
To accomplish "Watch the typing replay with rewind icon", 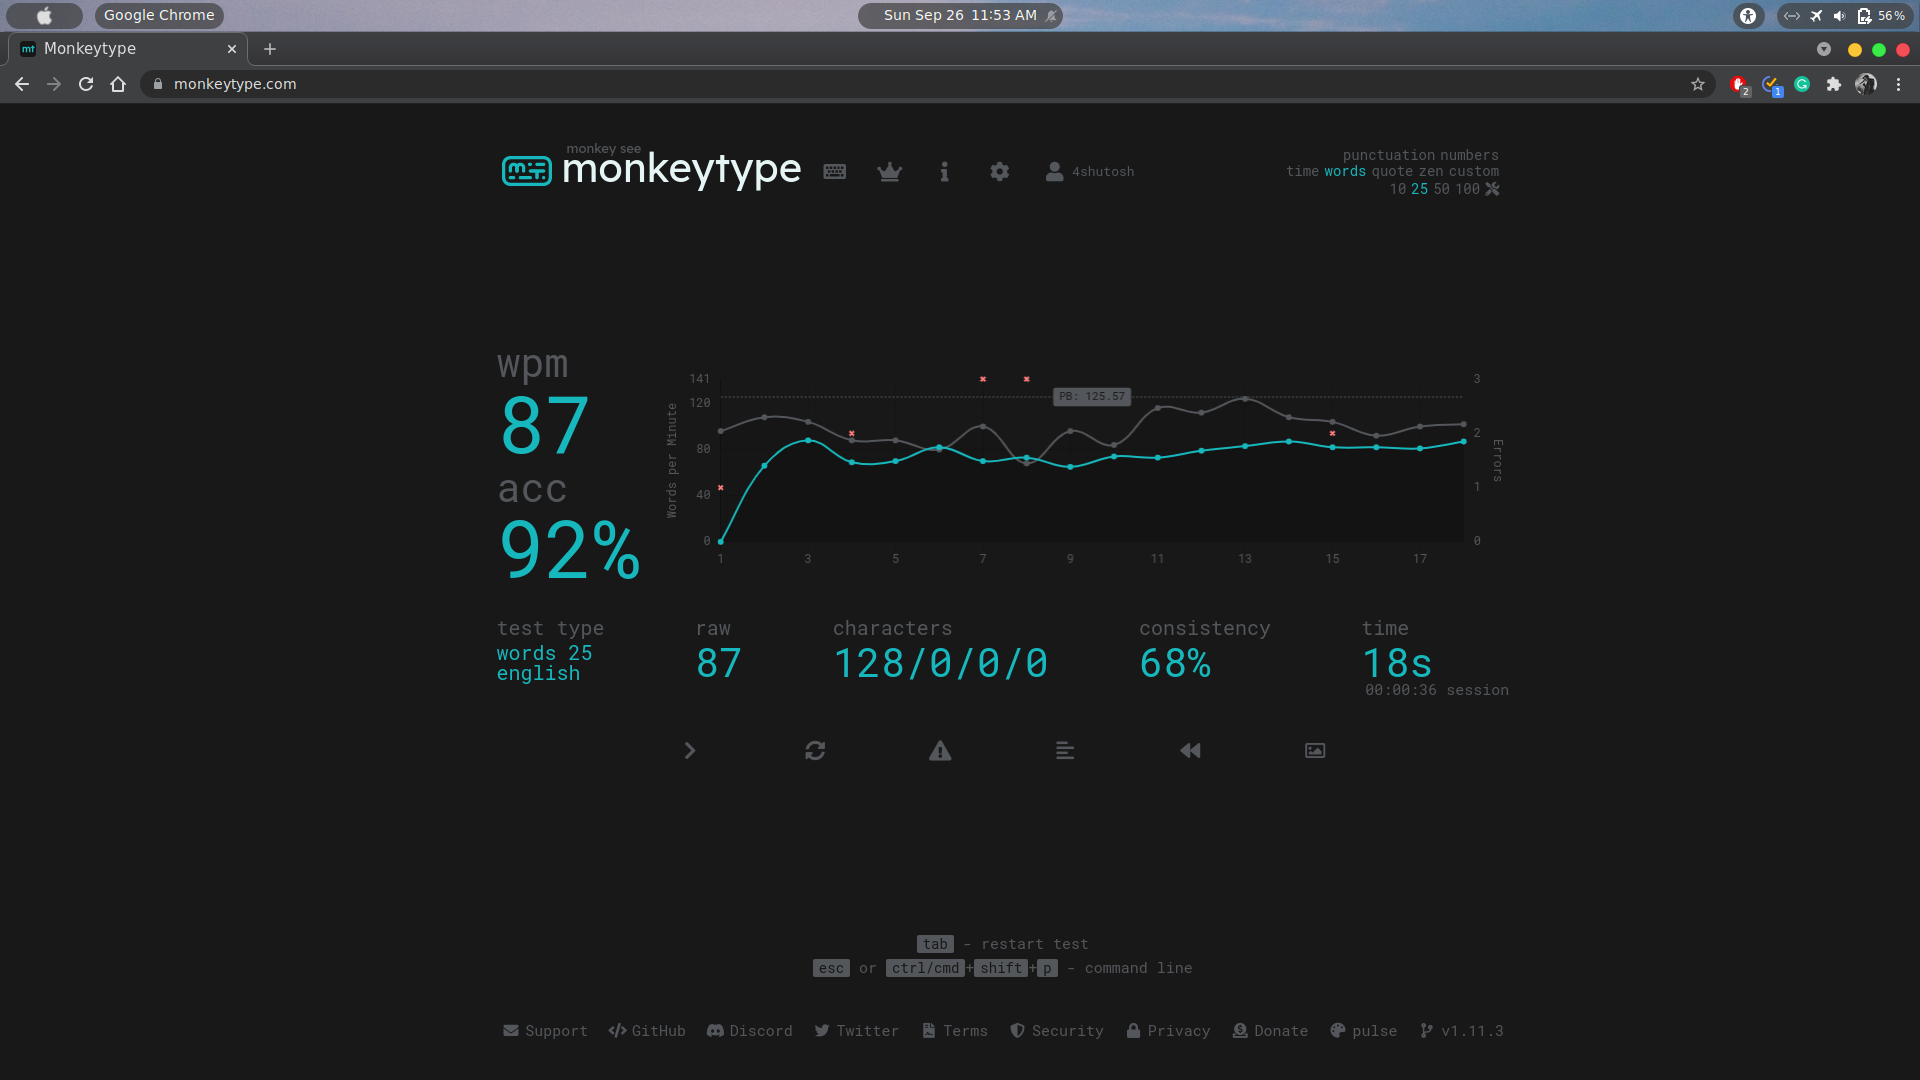I will pos(1189,750).
